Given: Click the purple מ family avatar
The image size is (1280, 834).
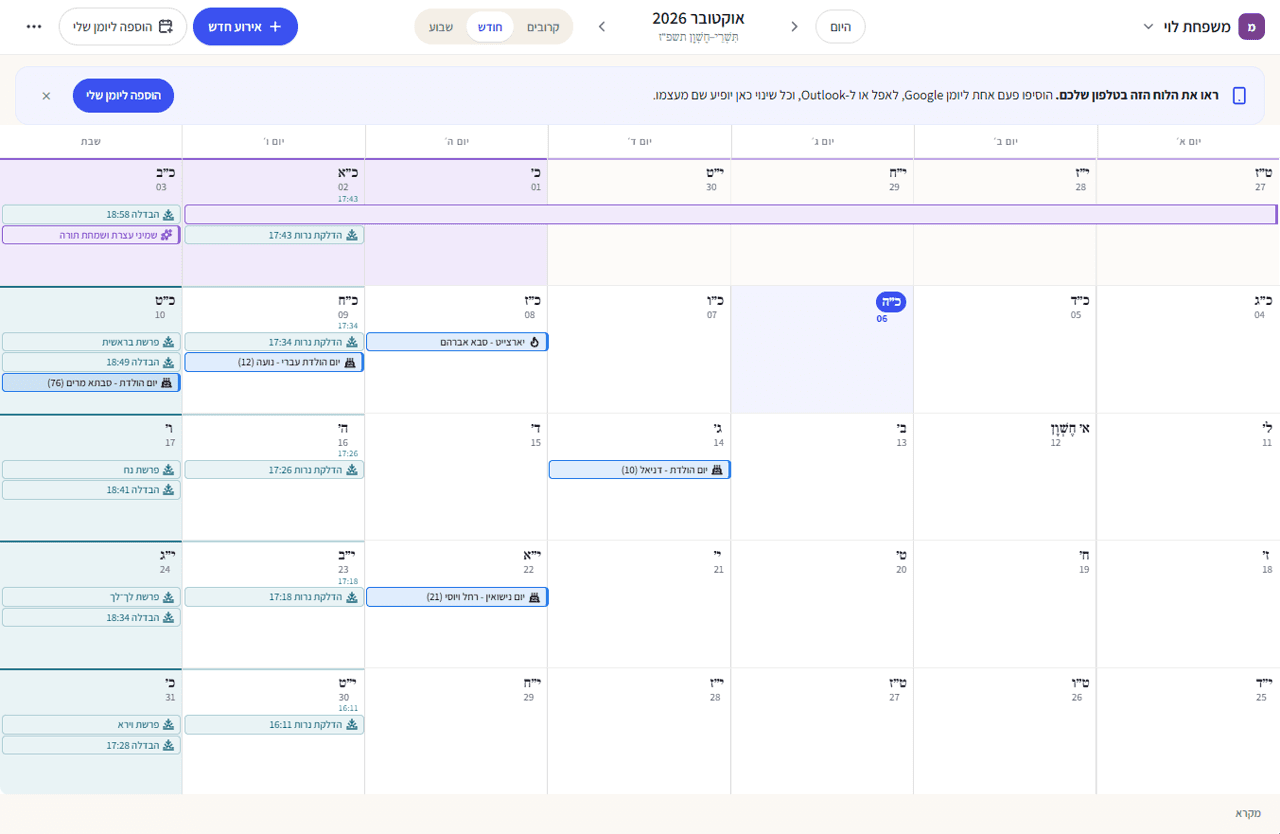Looking at the screenshot, I should 1251,26.
